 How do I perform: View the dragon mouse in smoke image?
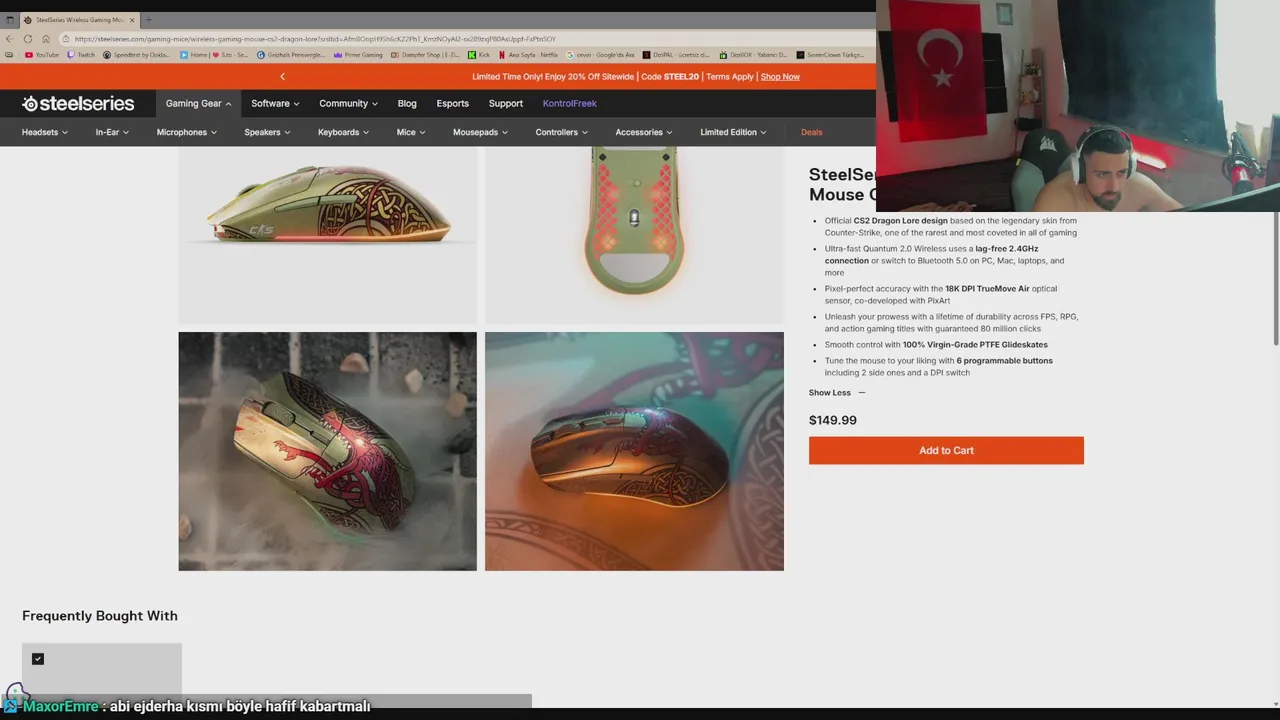[x=328, y=451]
